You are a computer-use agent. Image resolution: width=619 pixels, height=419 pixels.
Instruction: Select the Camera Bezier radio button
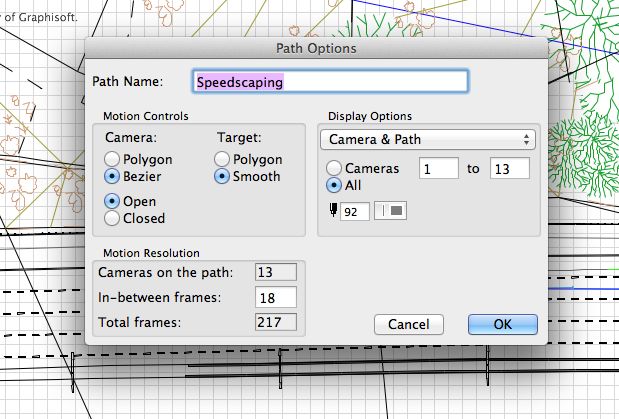coord(112,176)
